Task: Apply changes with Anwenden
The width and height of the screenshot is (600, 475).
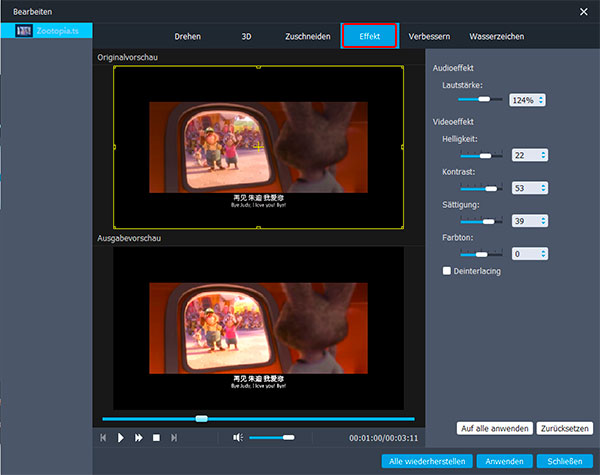Action: pyautogui.click(x=504, y=461)
